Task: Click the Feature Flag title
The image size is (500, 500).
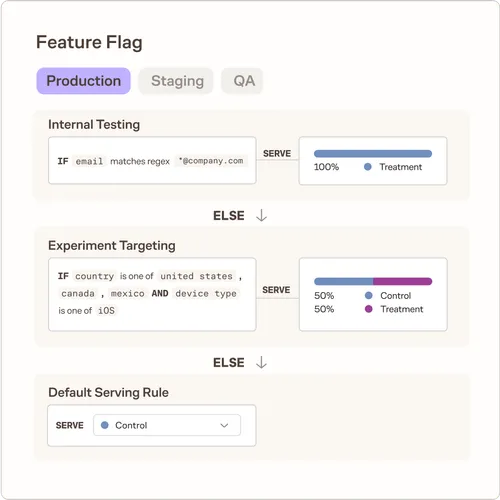Action: [x=89, y=42]
